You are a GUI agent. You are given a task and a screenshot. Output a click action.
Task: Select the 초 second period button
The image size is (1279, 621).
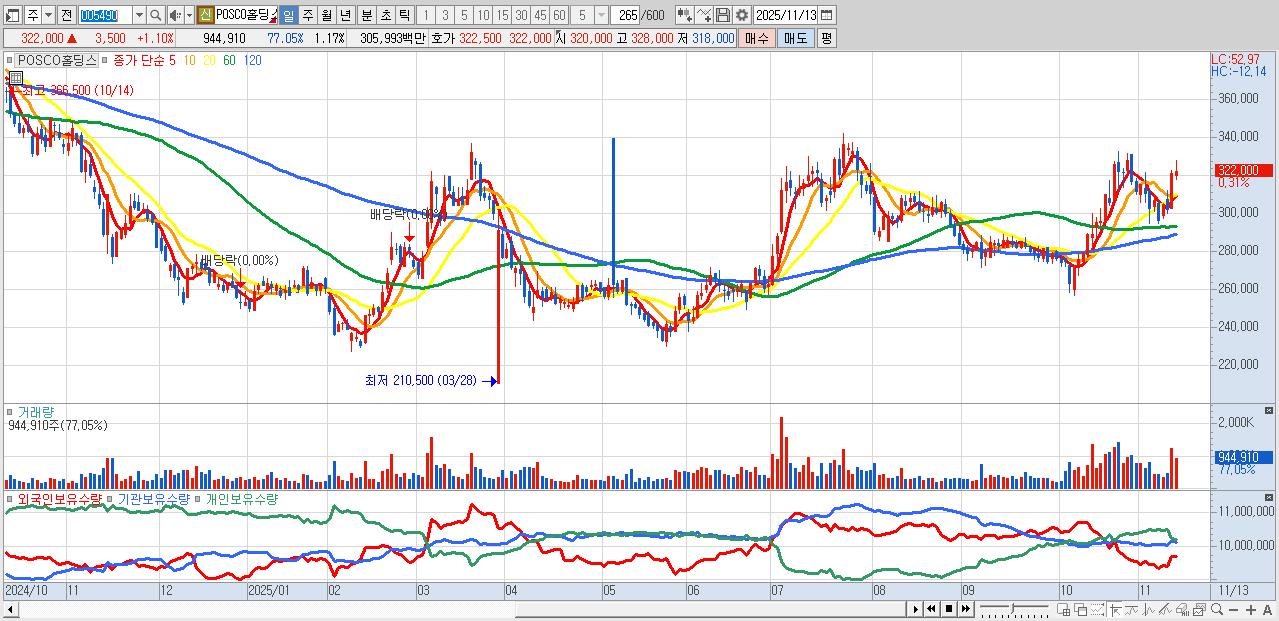(385, 15)
